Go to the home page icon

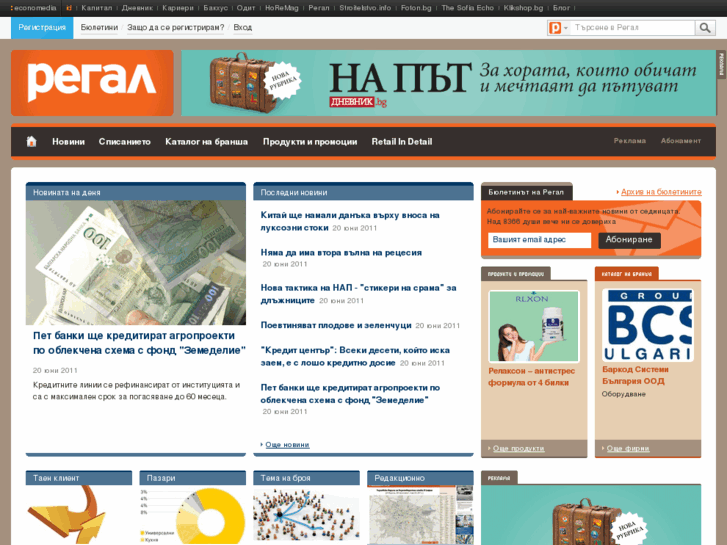[31, 141]
